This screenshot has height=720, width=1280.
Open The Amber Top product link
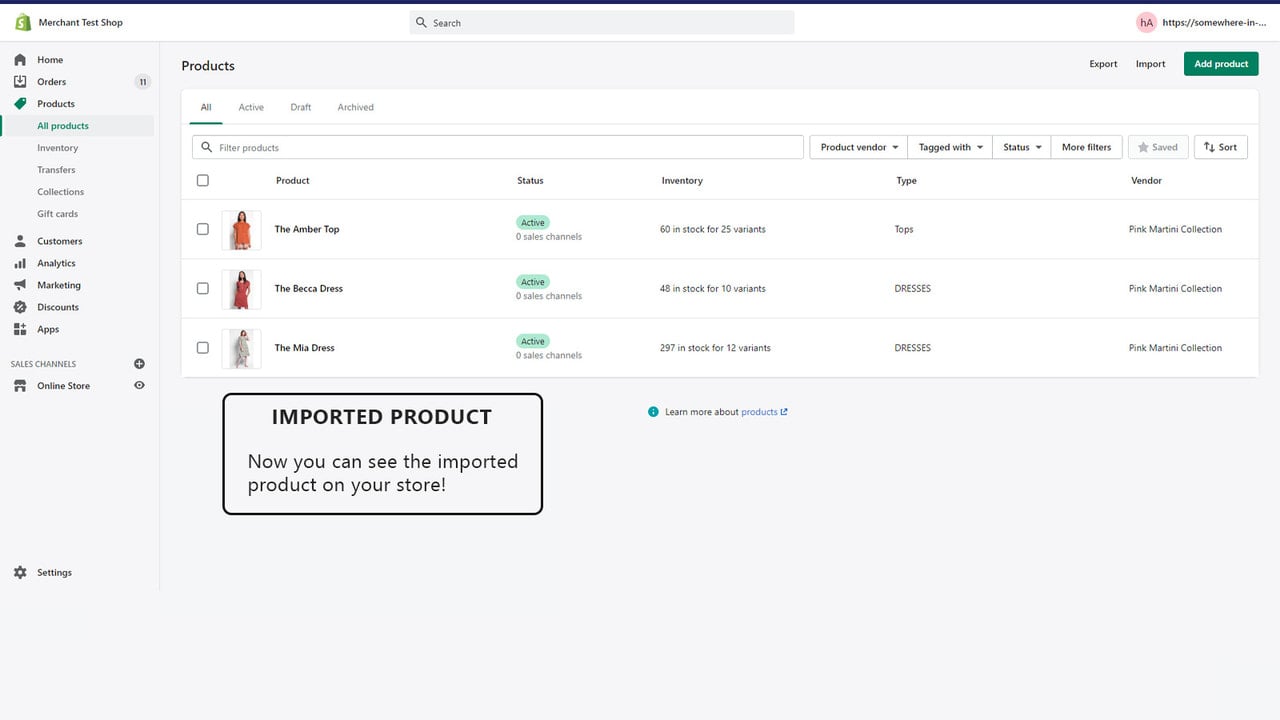(x=307, y=229)
